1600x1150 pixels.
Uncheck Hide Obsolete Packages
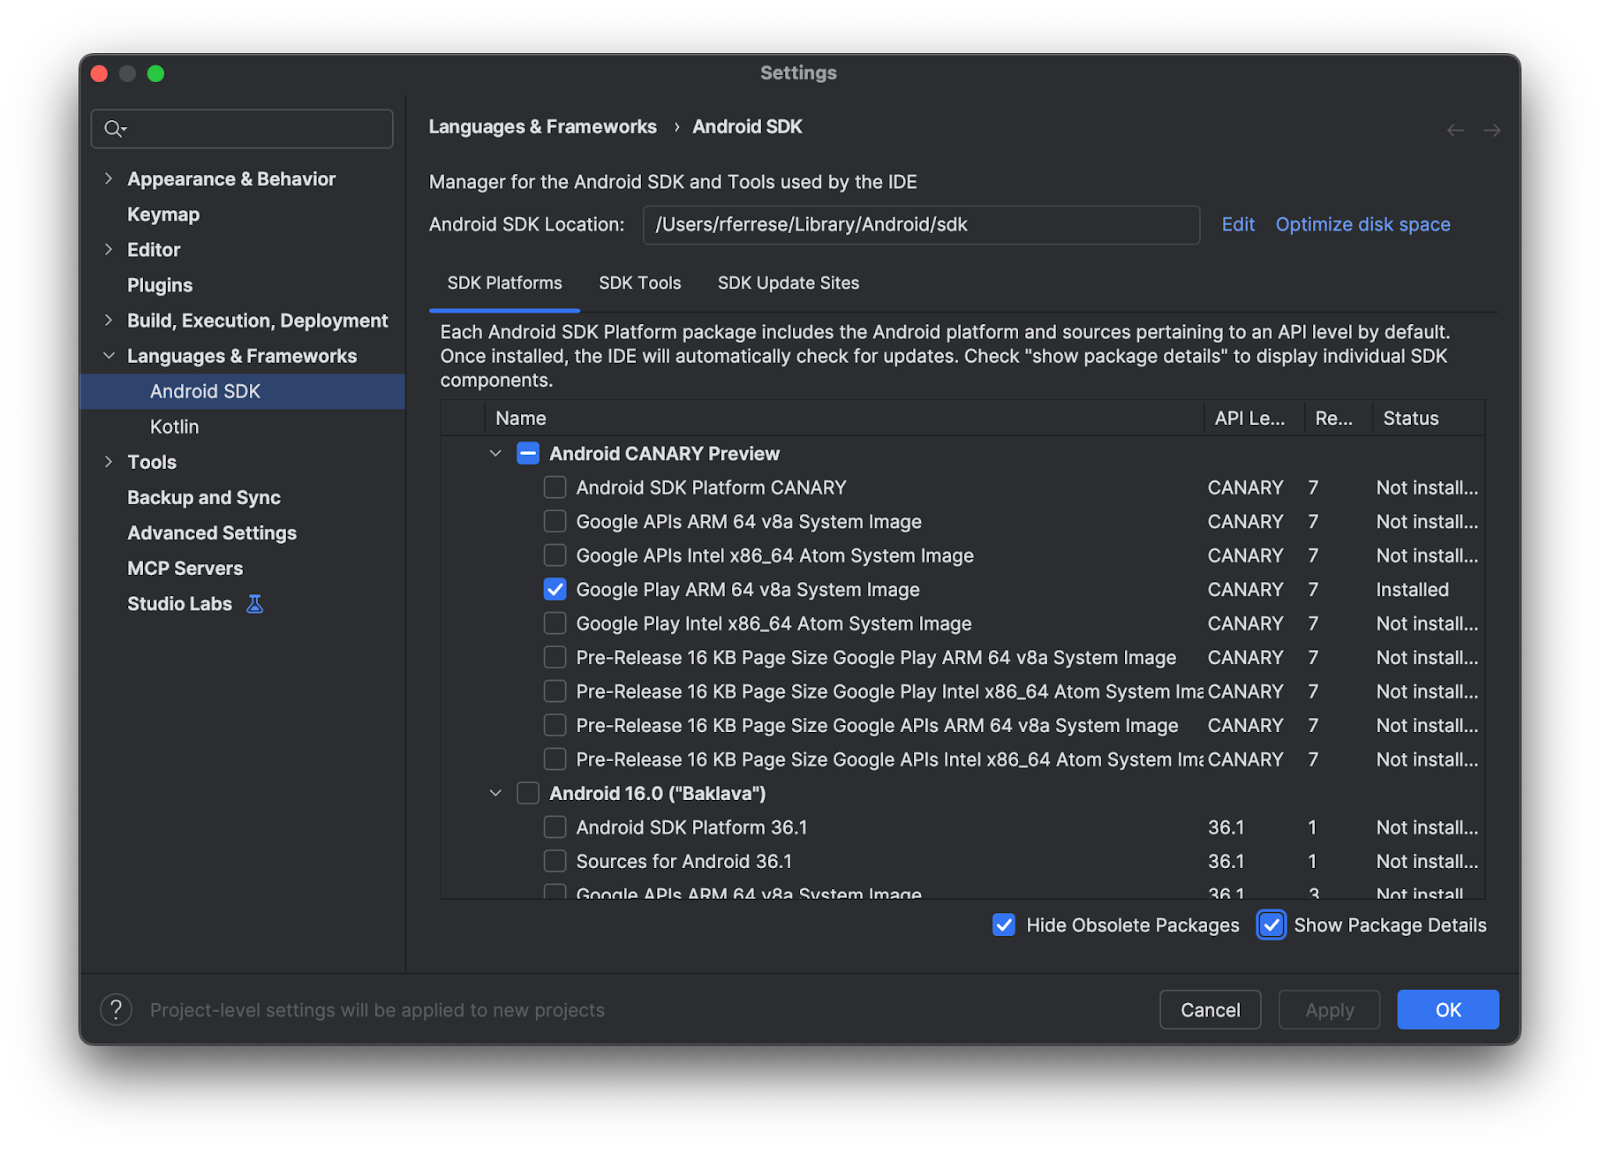pos(1004,925)
